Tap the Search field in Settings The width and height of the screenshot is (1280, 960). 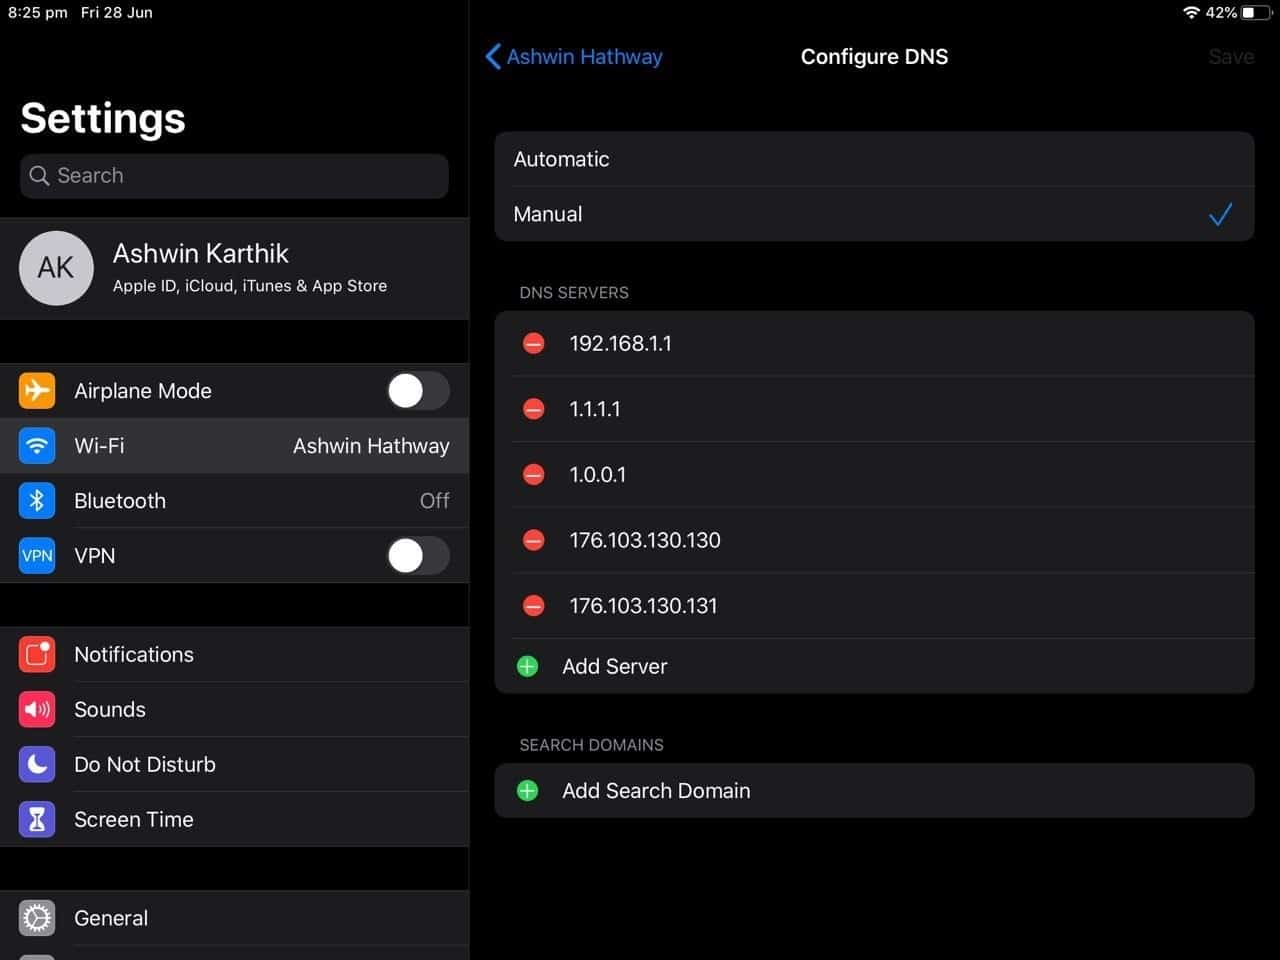(x=234, y=176)
